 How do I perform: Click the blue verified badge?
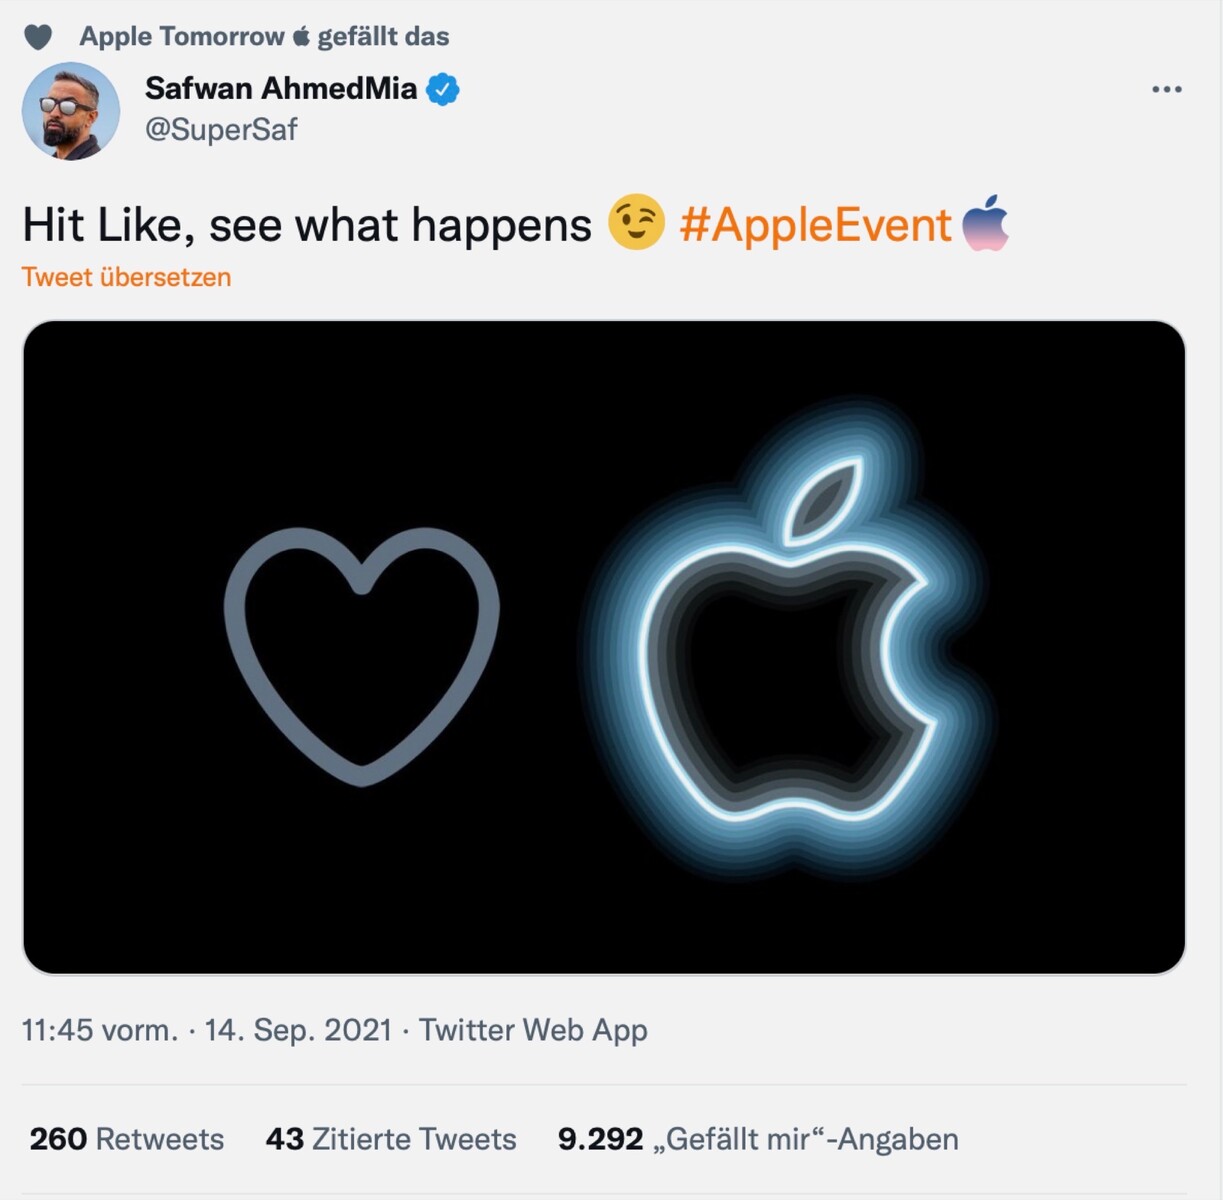click(x=443, y=89)
